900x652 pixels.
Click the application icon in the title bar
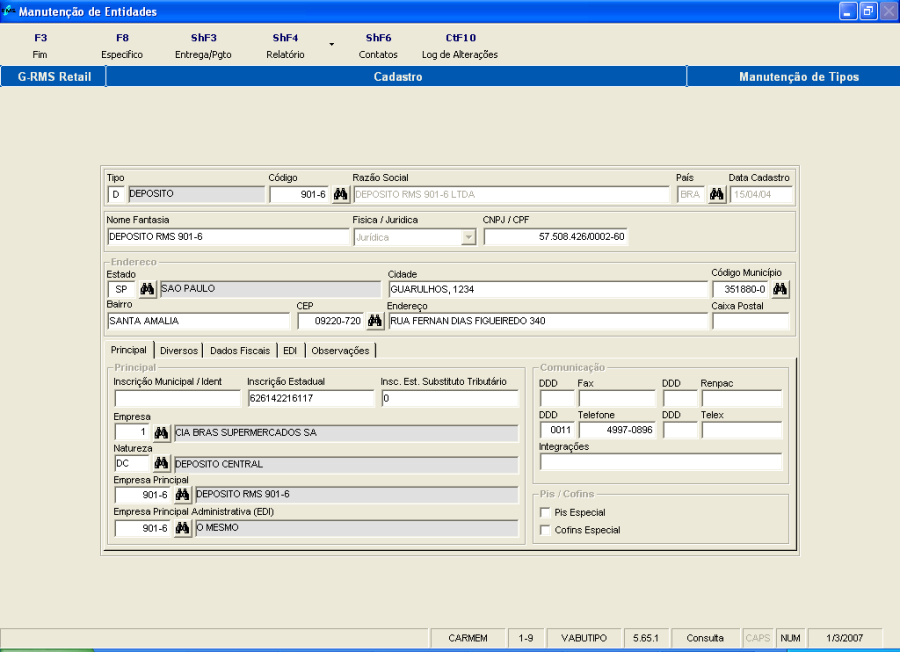pos(8,11)
